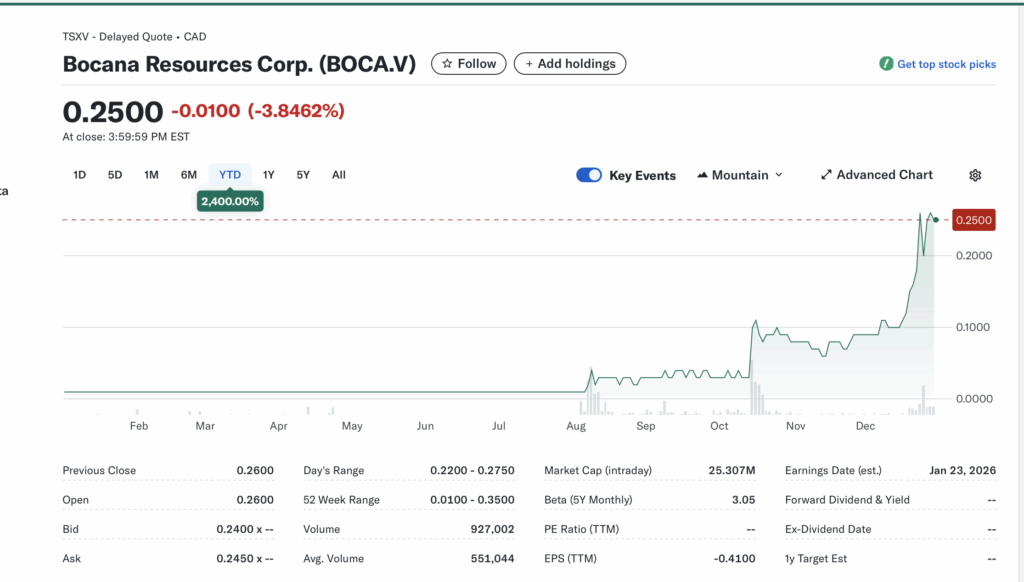Click the red 0.2500 price marker on the chart
This screenshot has height=582, width=1024.
click(972, 220)
